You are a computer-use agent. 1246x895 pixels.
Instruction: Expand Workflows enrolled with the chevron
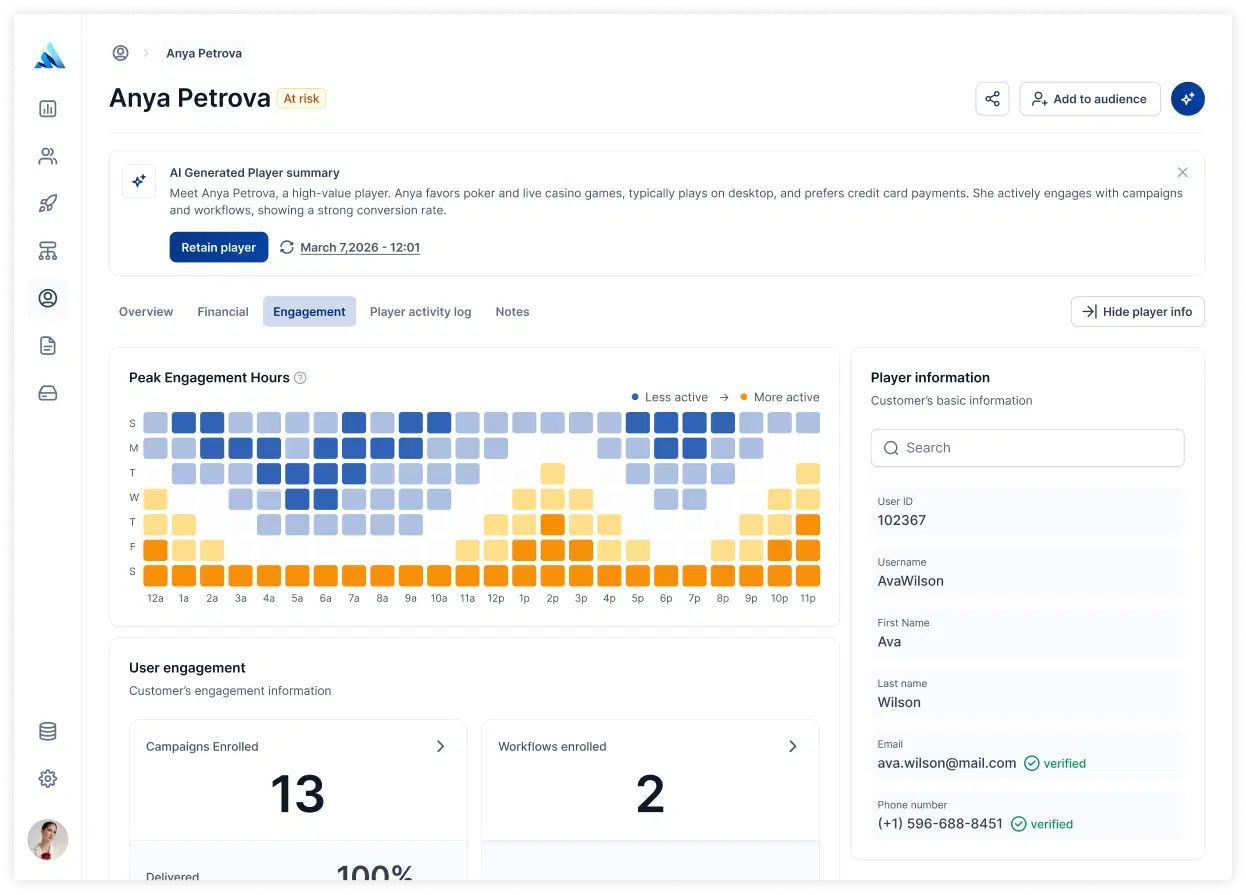[793, 746]
